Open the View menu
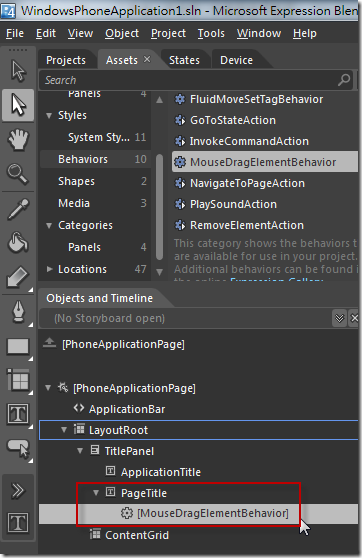 [80, 33]
